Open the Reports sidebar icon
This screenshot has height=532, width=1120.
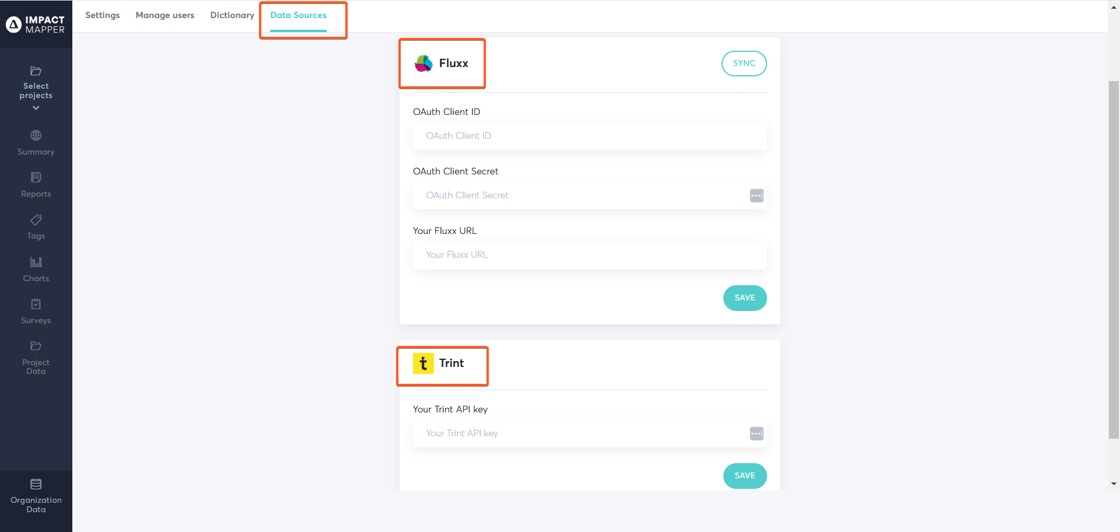[36, 178]
